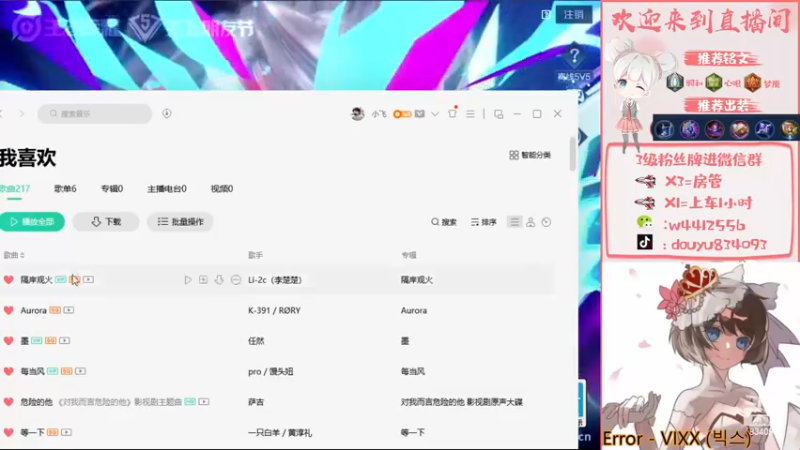The height and width of the screenshot is (450, 800).
Task: Open the listen-to-identify song icon beside search
Action: point(167,113)
